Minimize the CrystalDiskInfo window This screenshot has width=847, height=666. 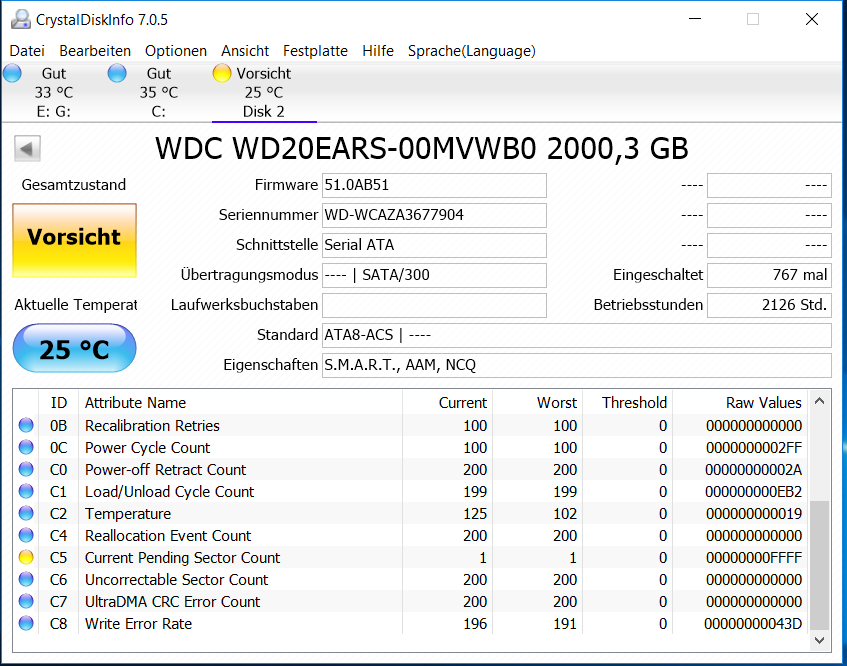click(695, 19)
